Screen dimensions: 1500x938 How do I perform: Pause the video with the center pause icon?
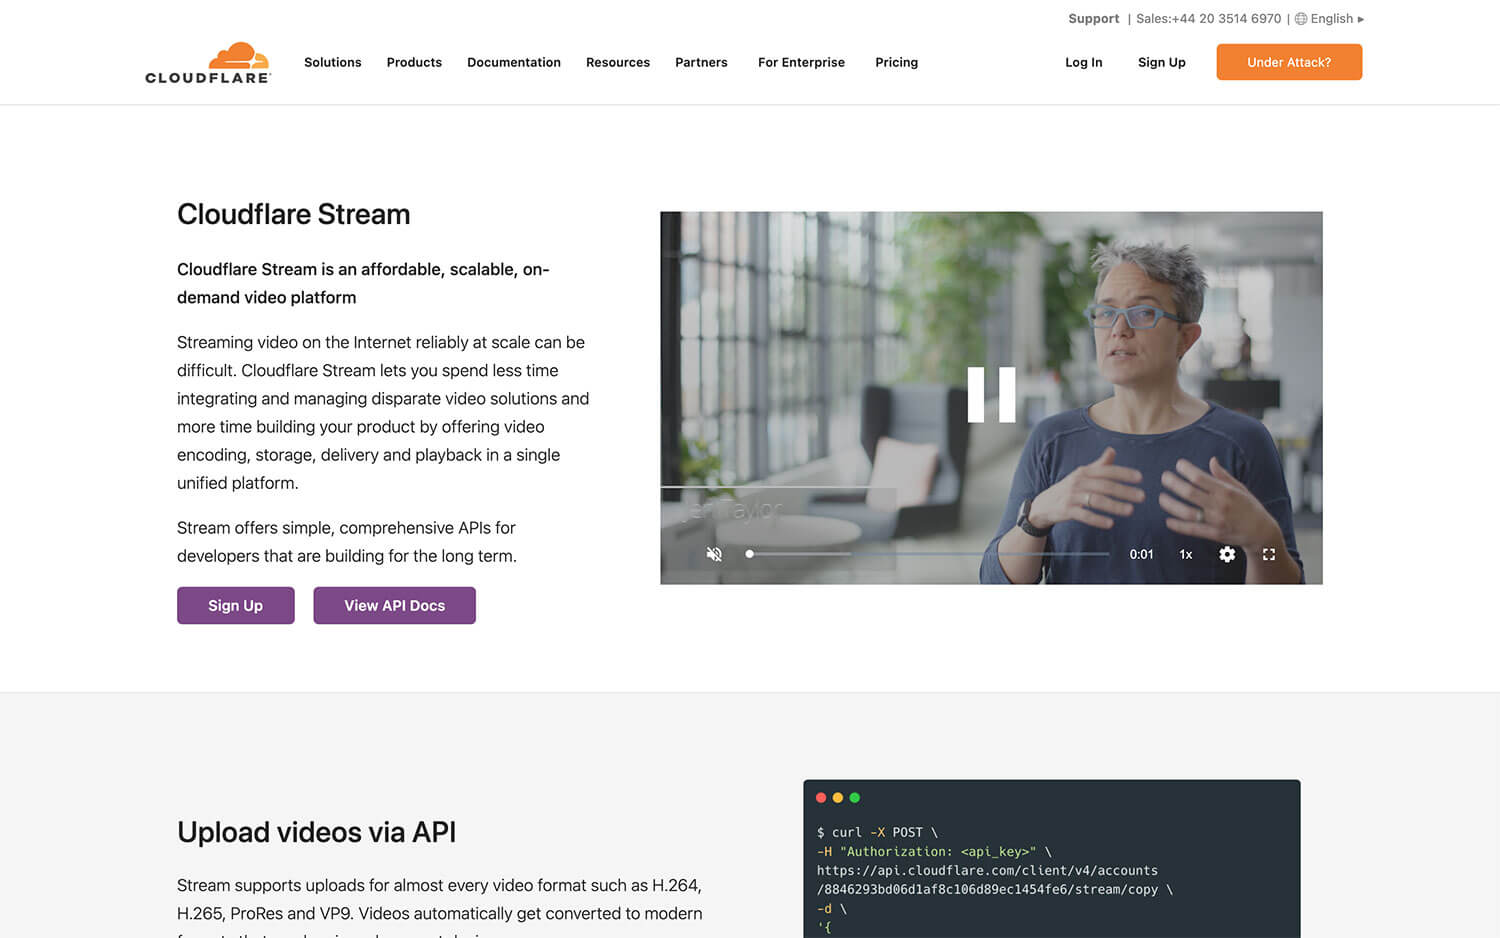click(991, 395)
